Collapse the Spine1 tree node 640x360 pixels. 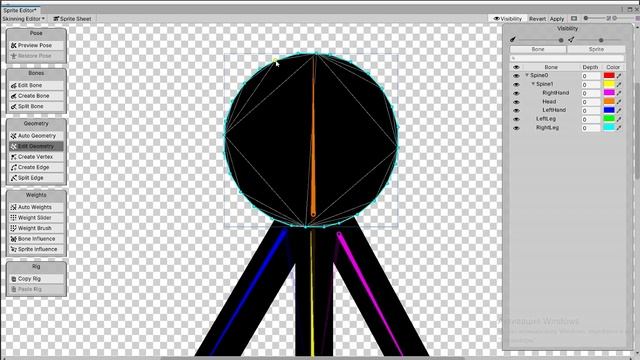533,84
